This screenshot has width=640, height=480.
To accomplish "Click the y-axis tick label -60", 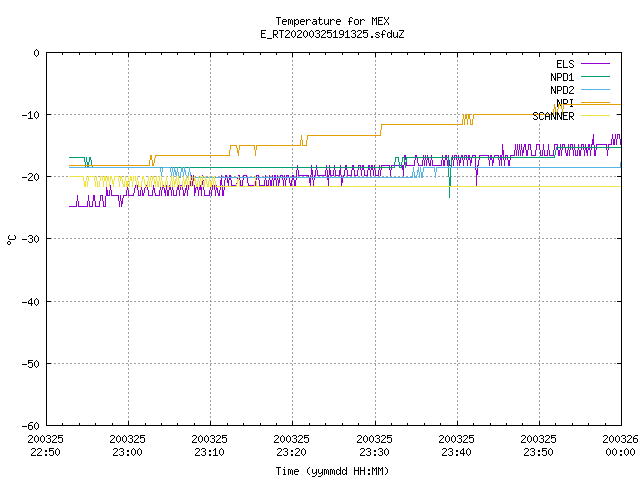I will 31,426.
